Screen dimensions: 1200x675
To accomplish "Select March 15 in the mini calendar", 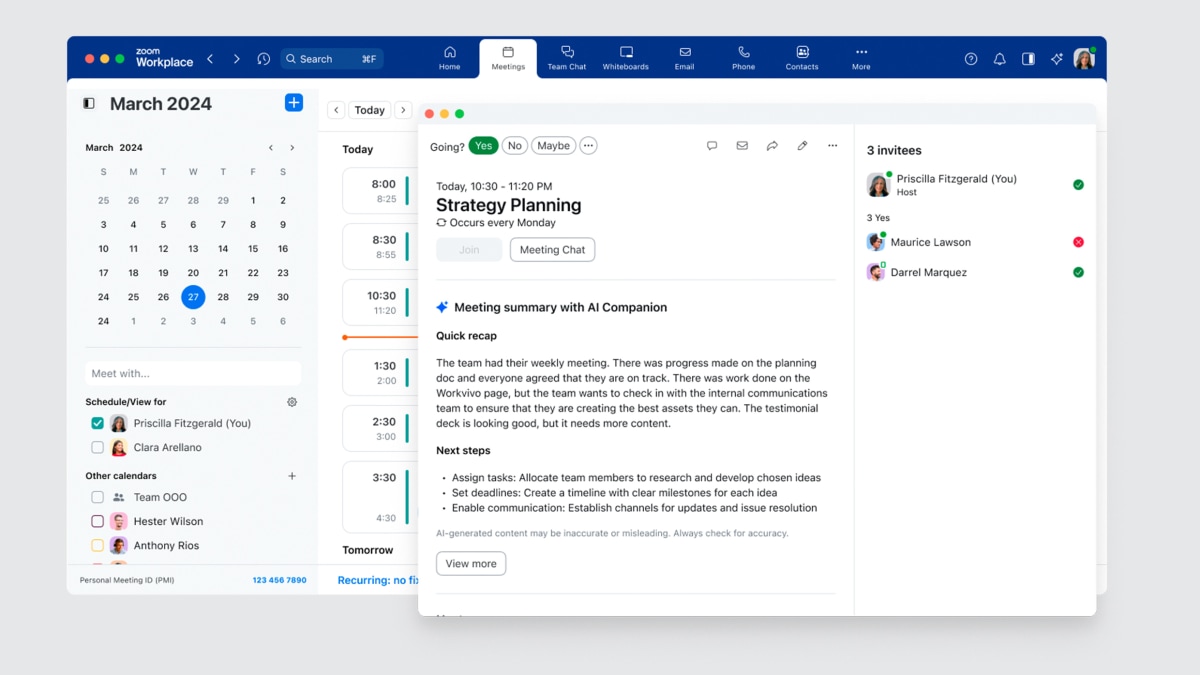I will tap(253, 249).
